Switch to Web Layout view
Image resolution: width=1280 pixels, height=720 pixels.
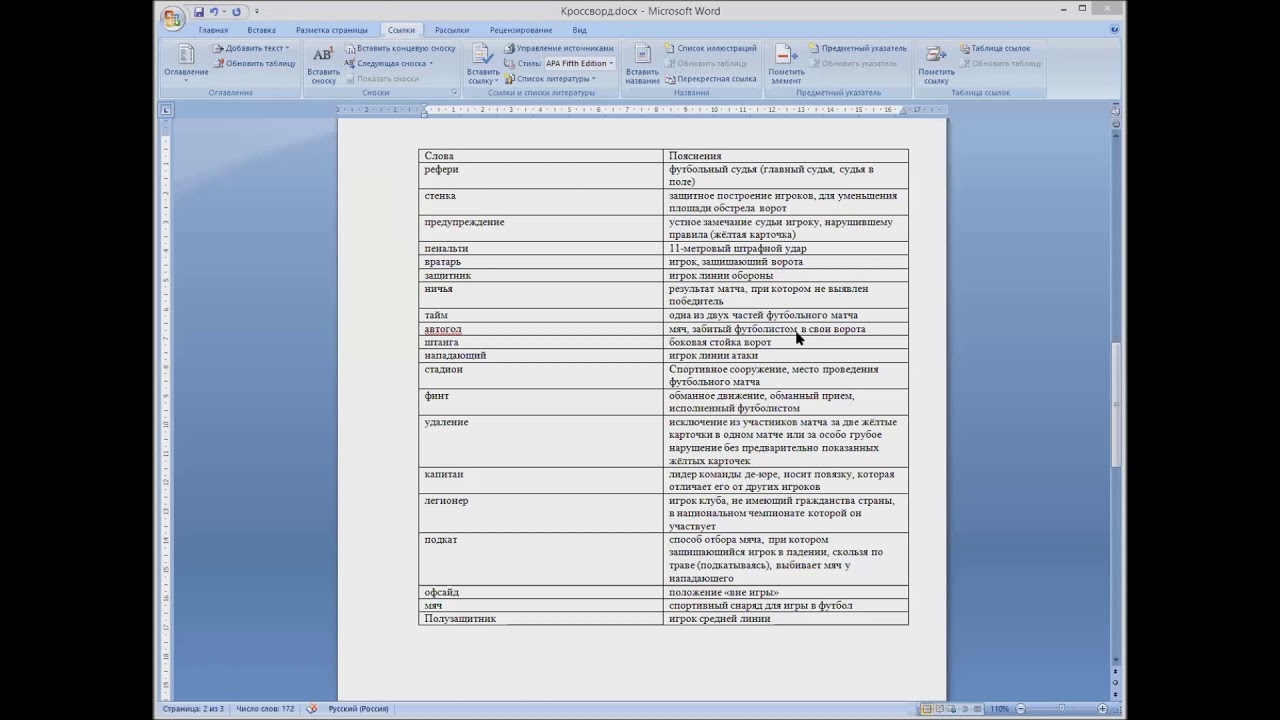953,709
